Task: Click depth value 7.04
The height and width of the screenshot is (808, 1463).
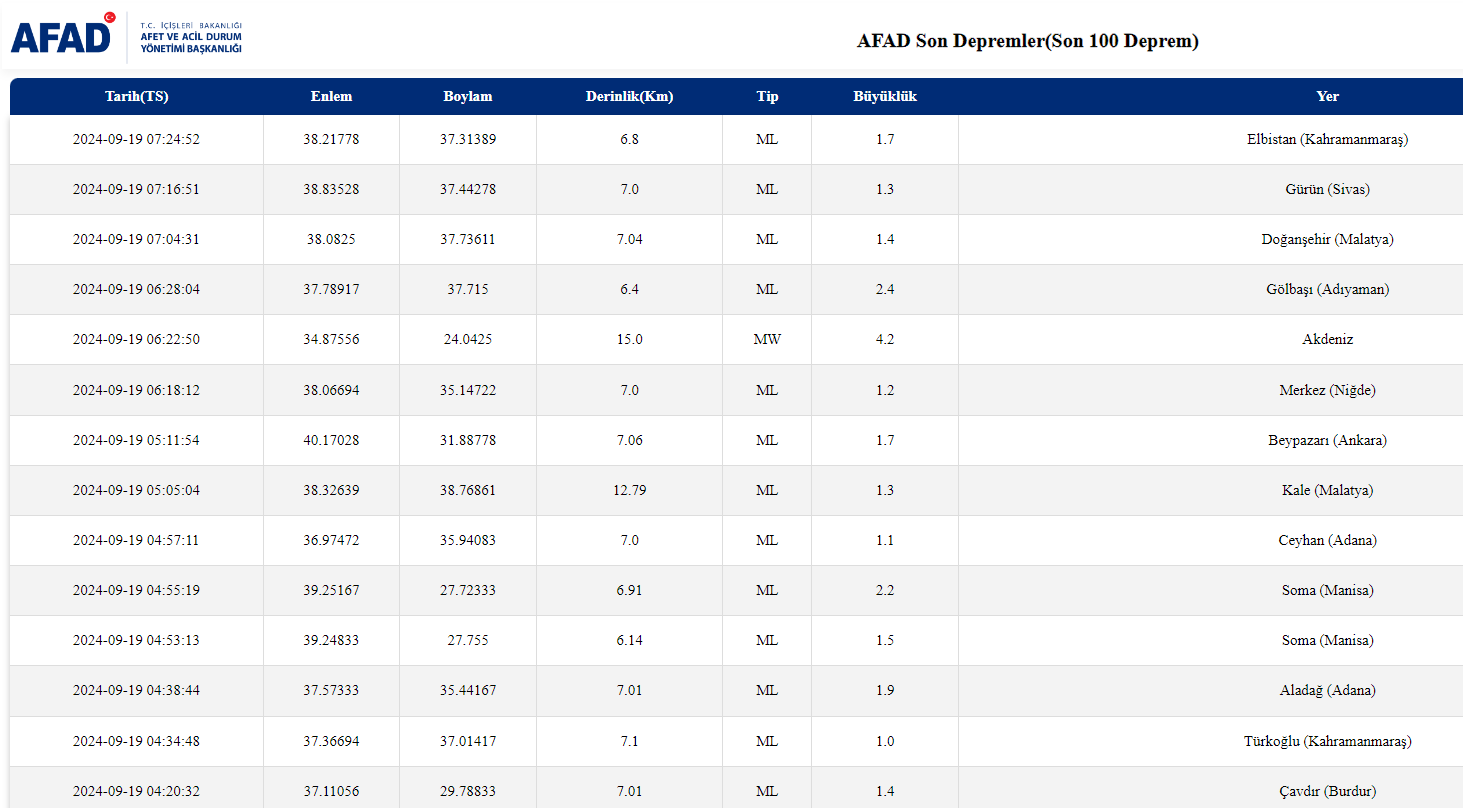Action: (629, 240)
